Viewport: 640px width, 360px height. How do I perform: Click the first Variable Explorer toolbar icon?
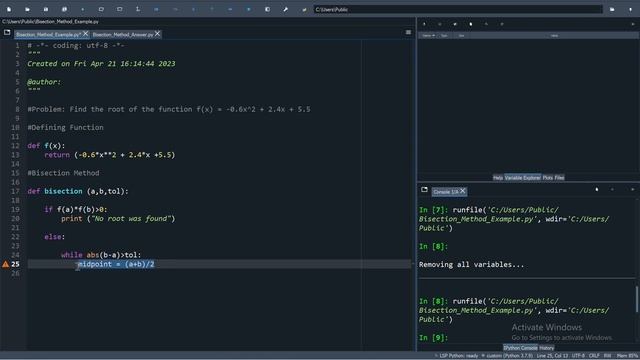click(424, 24)
